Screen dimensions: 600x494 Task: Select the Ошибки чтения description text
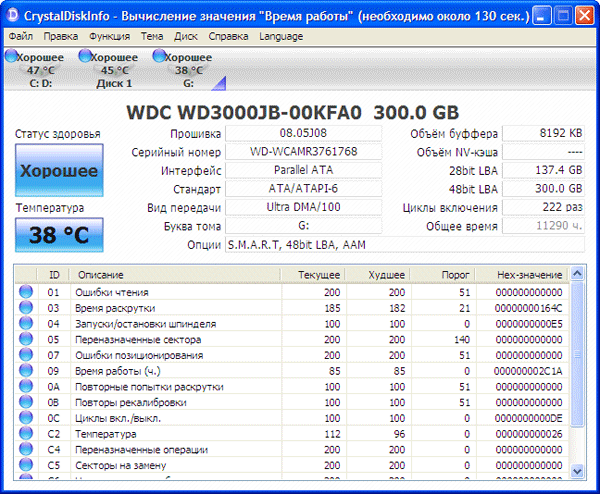[x=112, y=292]
